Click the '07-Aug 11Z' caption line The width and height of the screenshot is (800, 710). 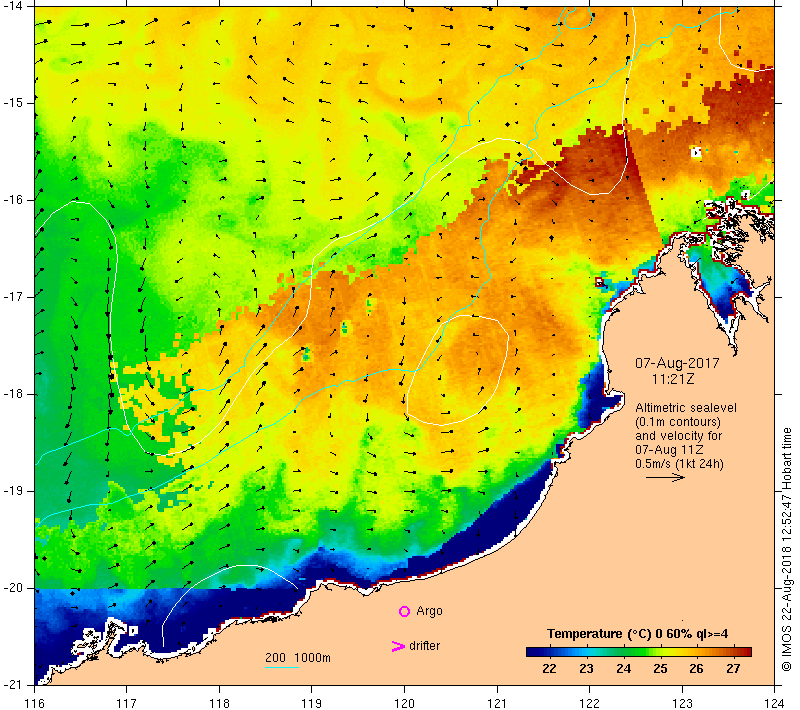point(669,450)
